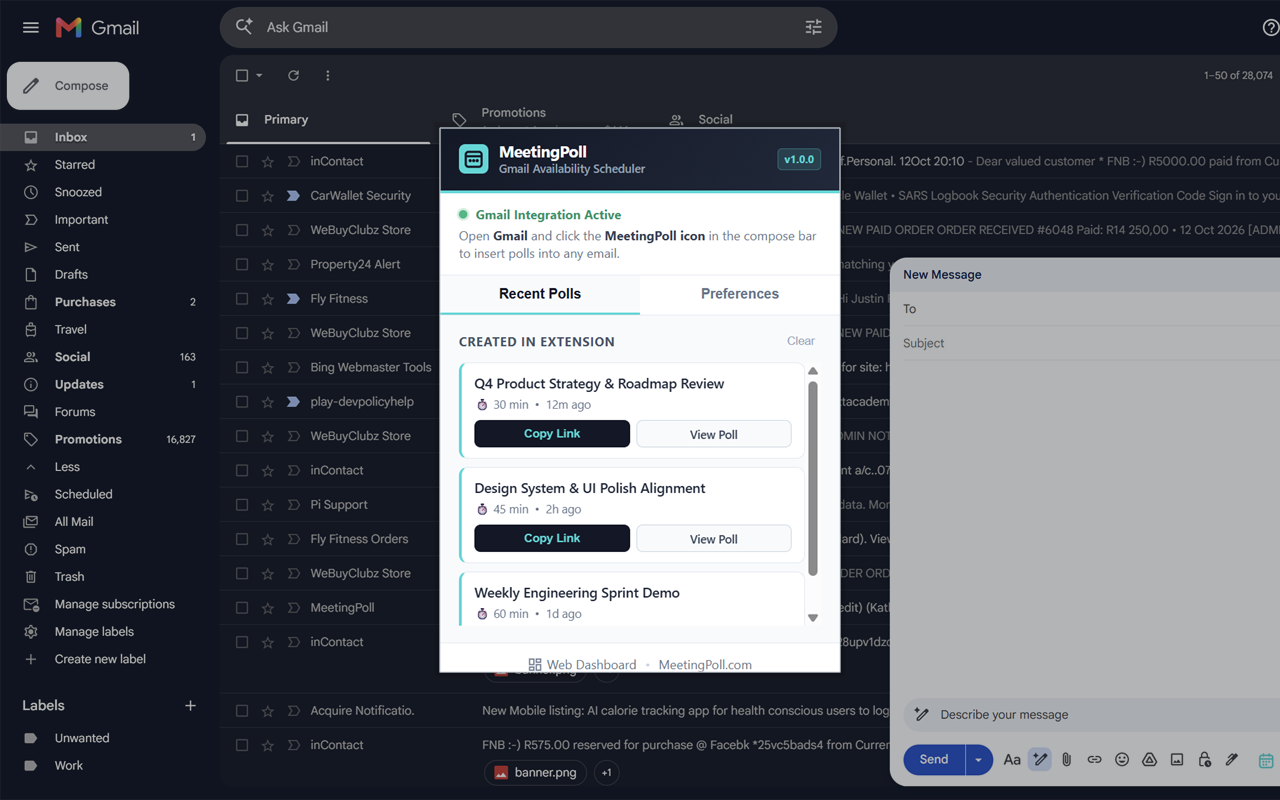Switch to the Preferences tab

point(740,294)
